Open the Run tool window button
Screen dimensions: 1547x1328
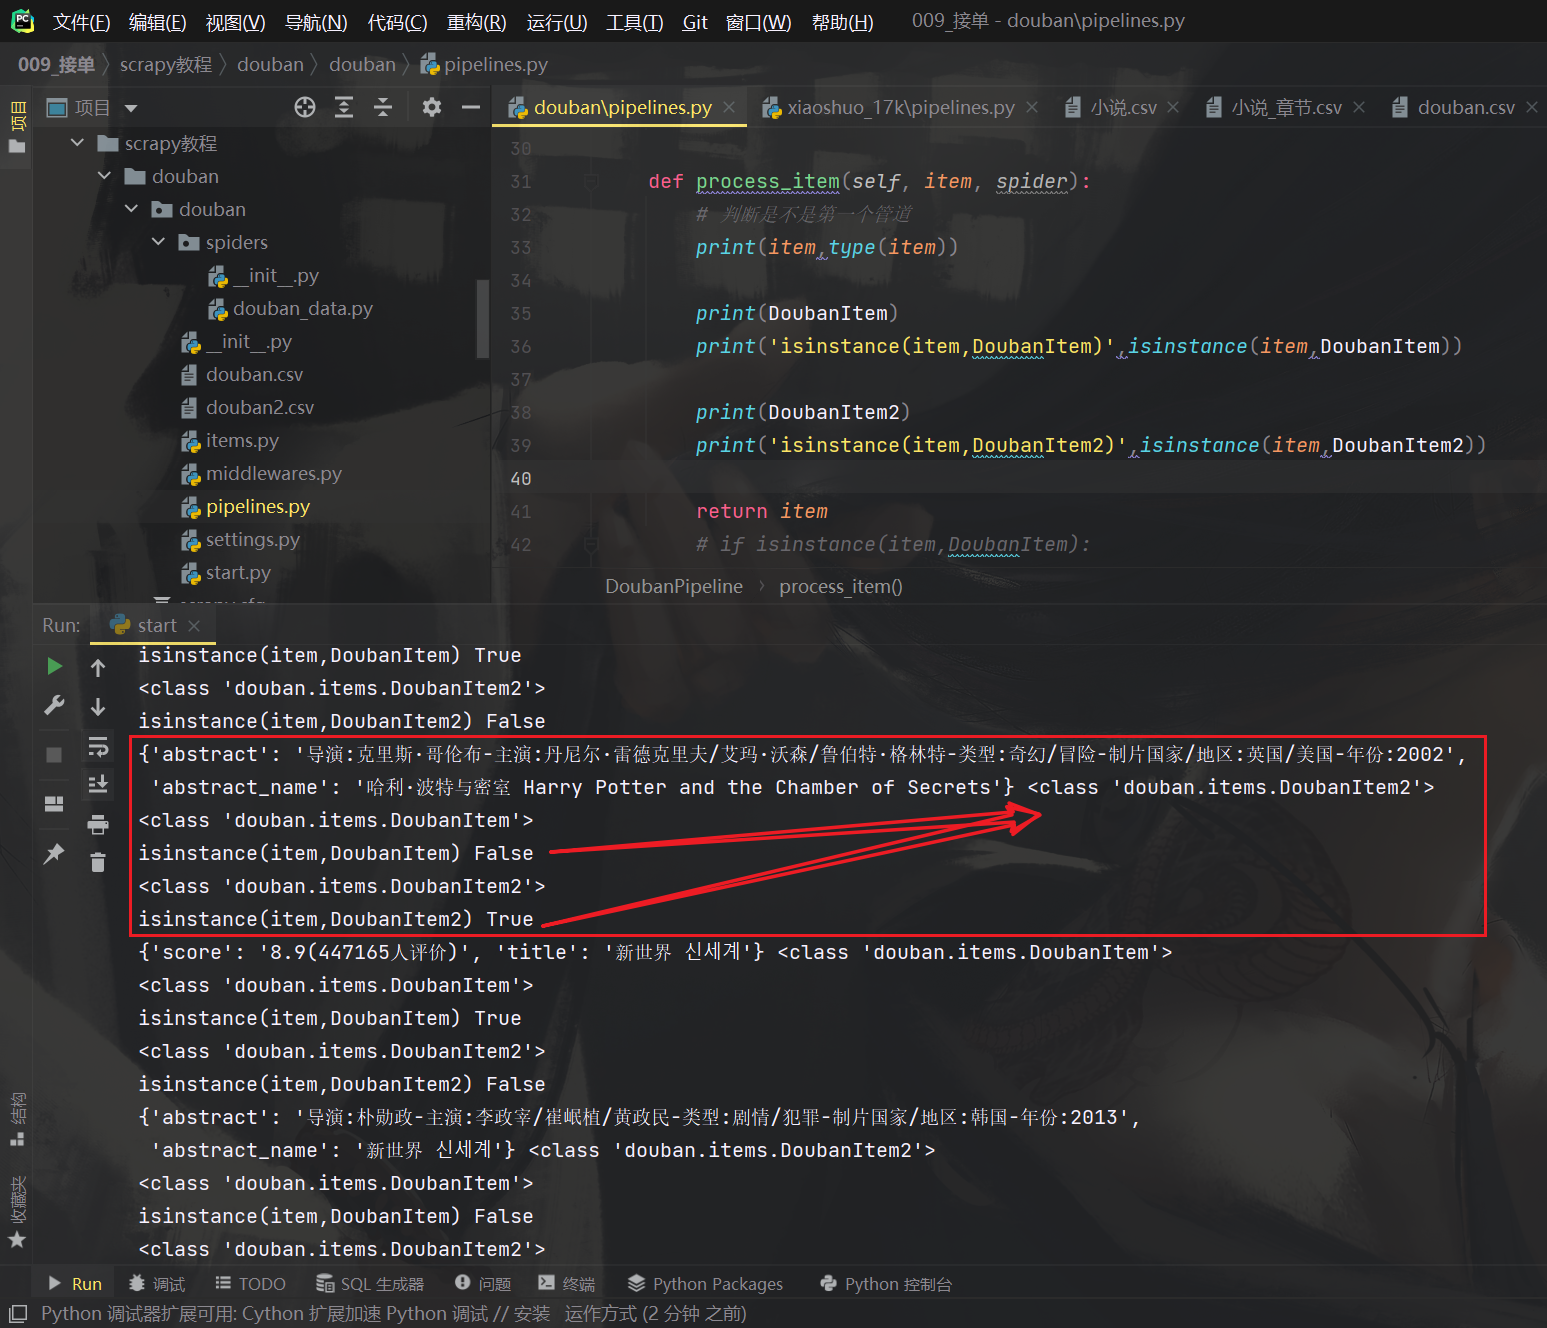click(x=75, y=1284)
